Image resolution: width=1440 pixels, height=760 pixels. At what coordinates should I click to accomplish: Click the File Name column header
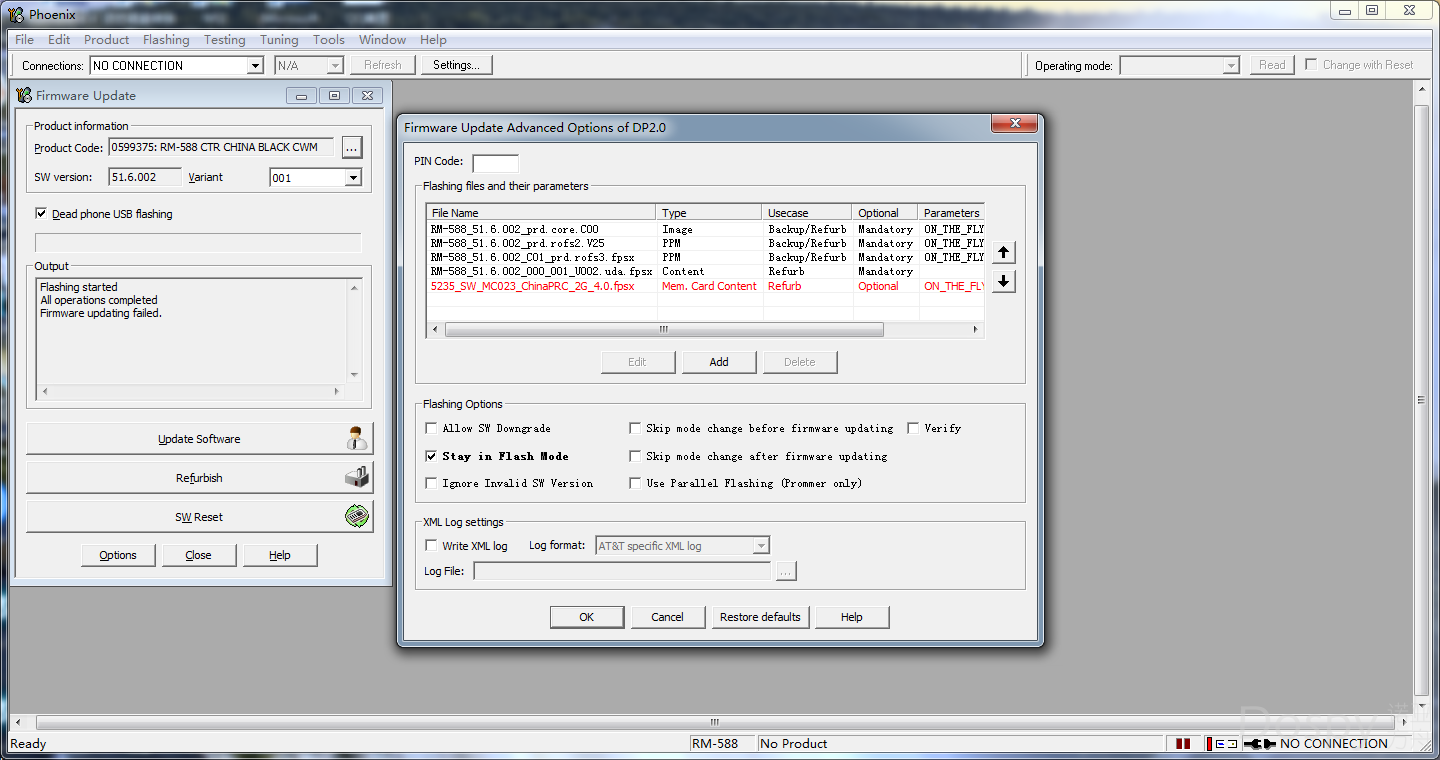[542, 213]
